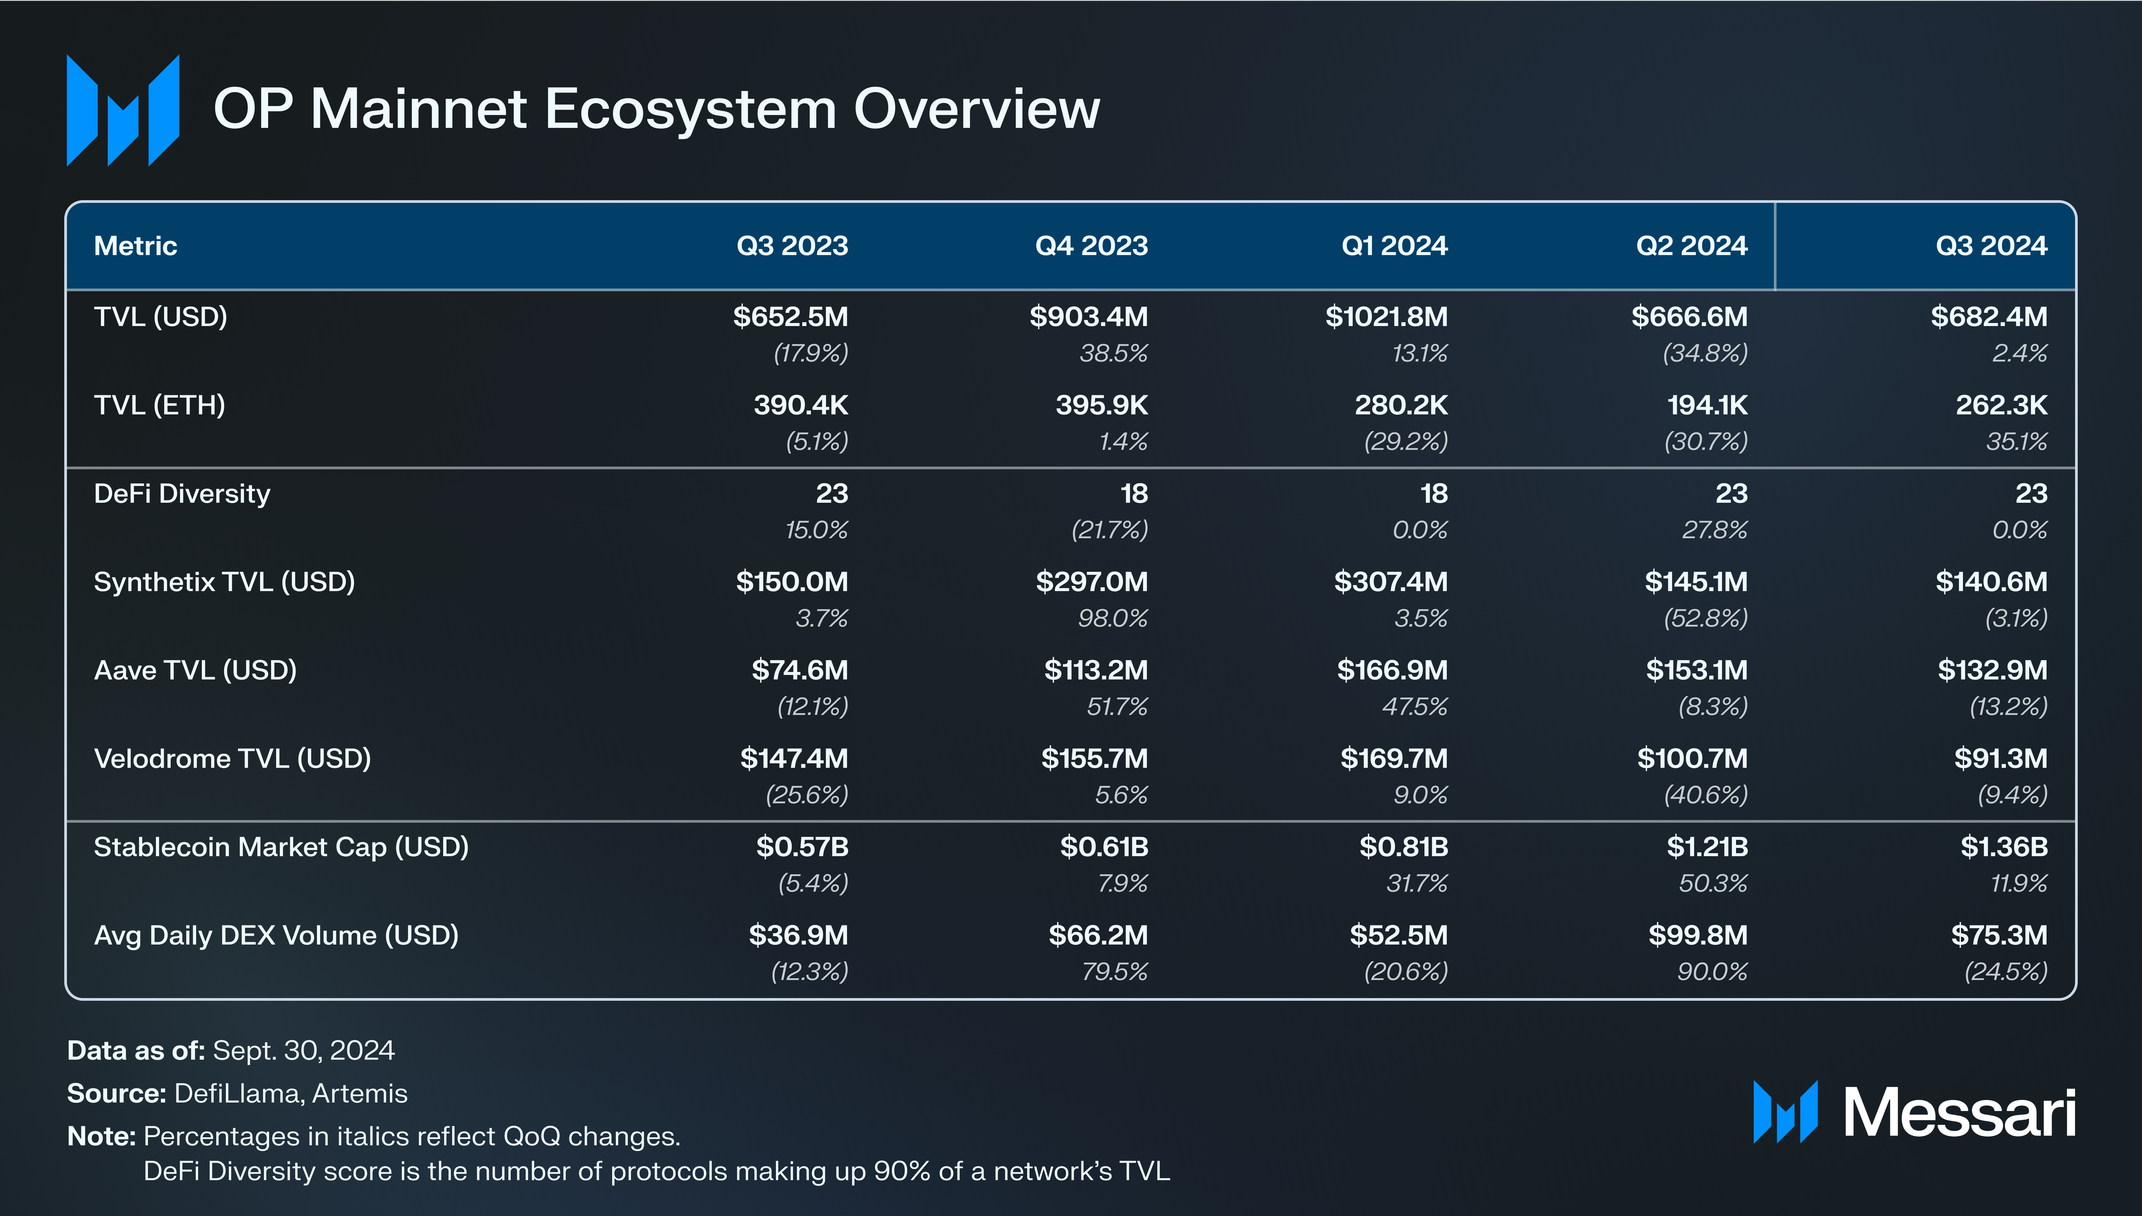Click the Messari logo icon beside the title

122,110
